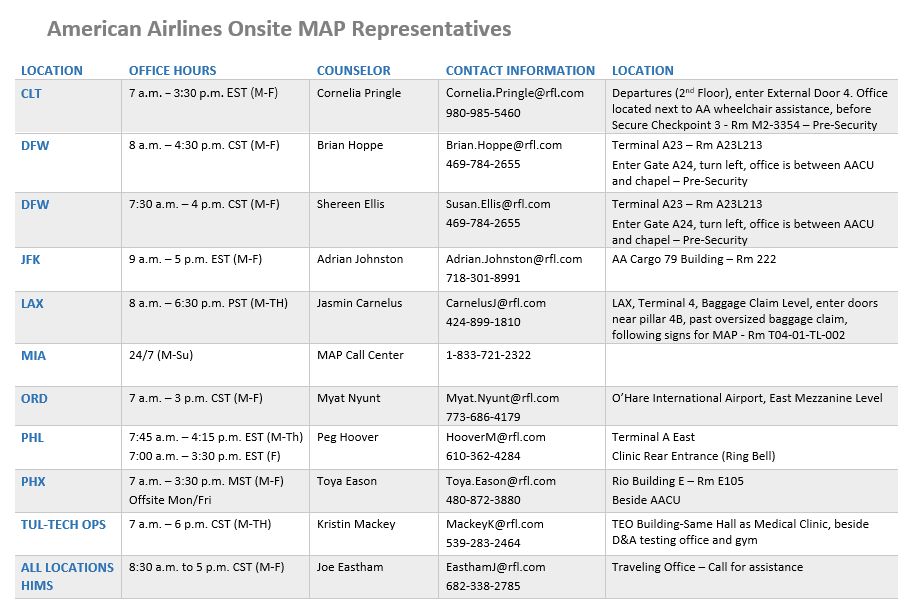Click the Cornelia.Pringle@rfl.com email address
The width and height of the screenshot is (915, 610).
click(x=514, y=93)
